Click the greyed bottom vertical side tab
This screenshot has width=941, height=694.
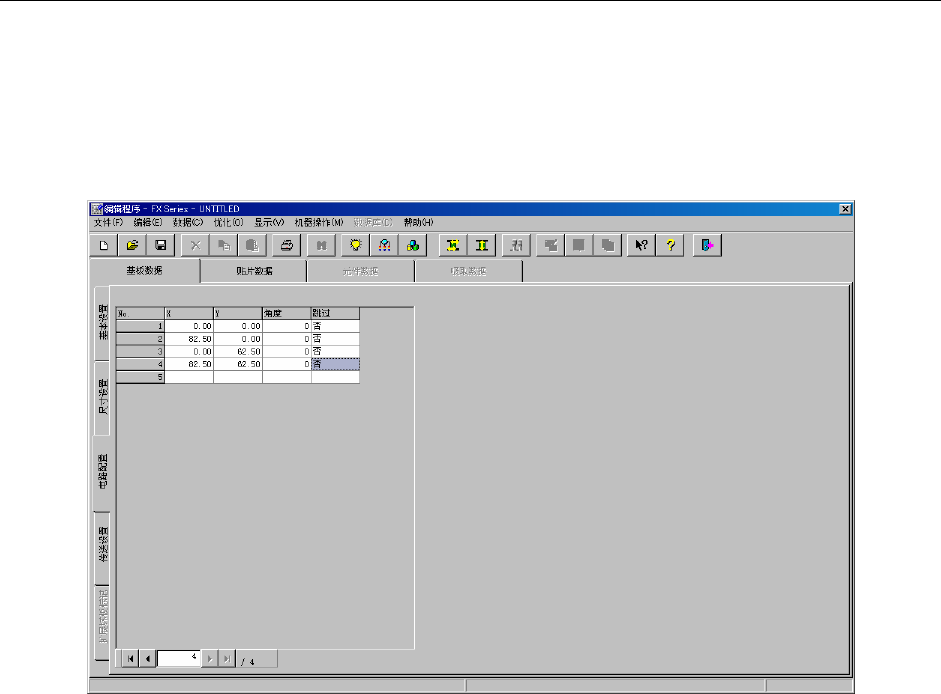tap(103, 622)
